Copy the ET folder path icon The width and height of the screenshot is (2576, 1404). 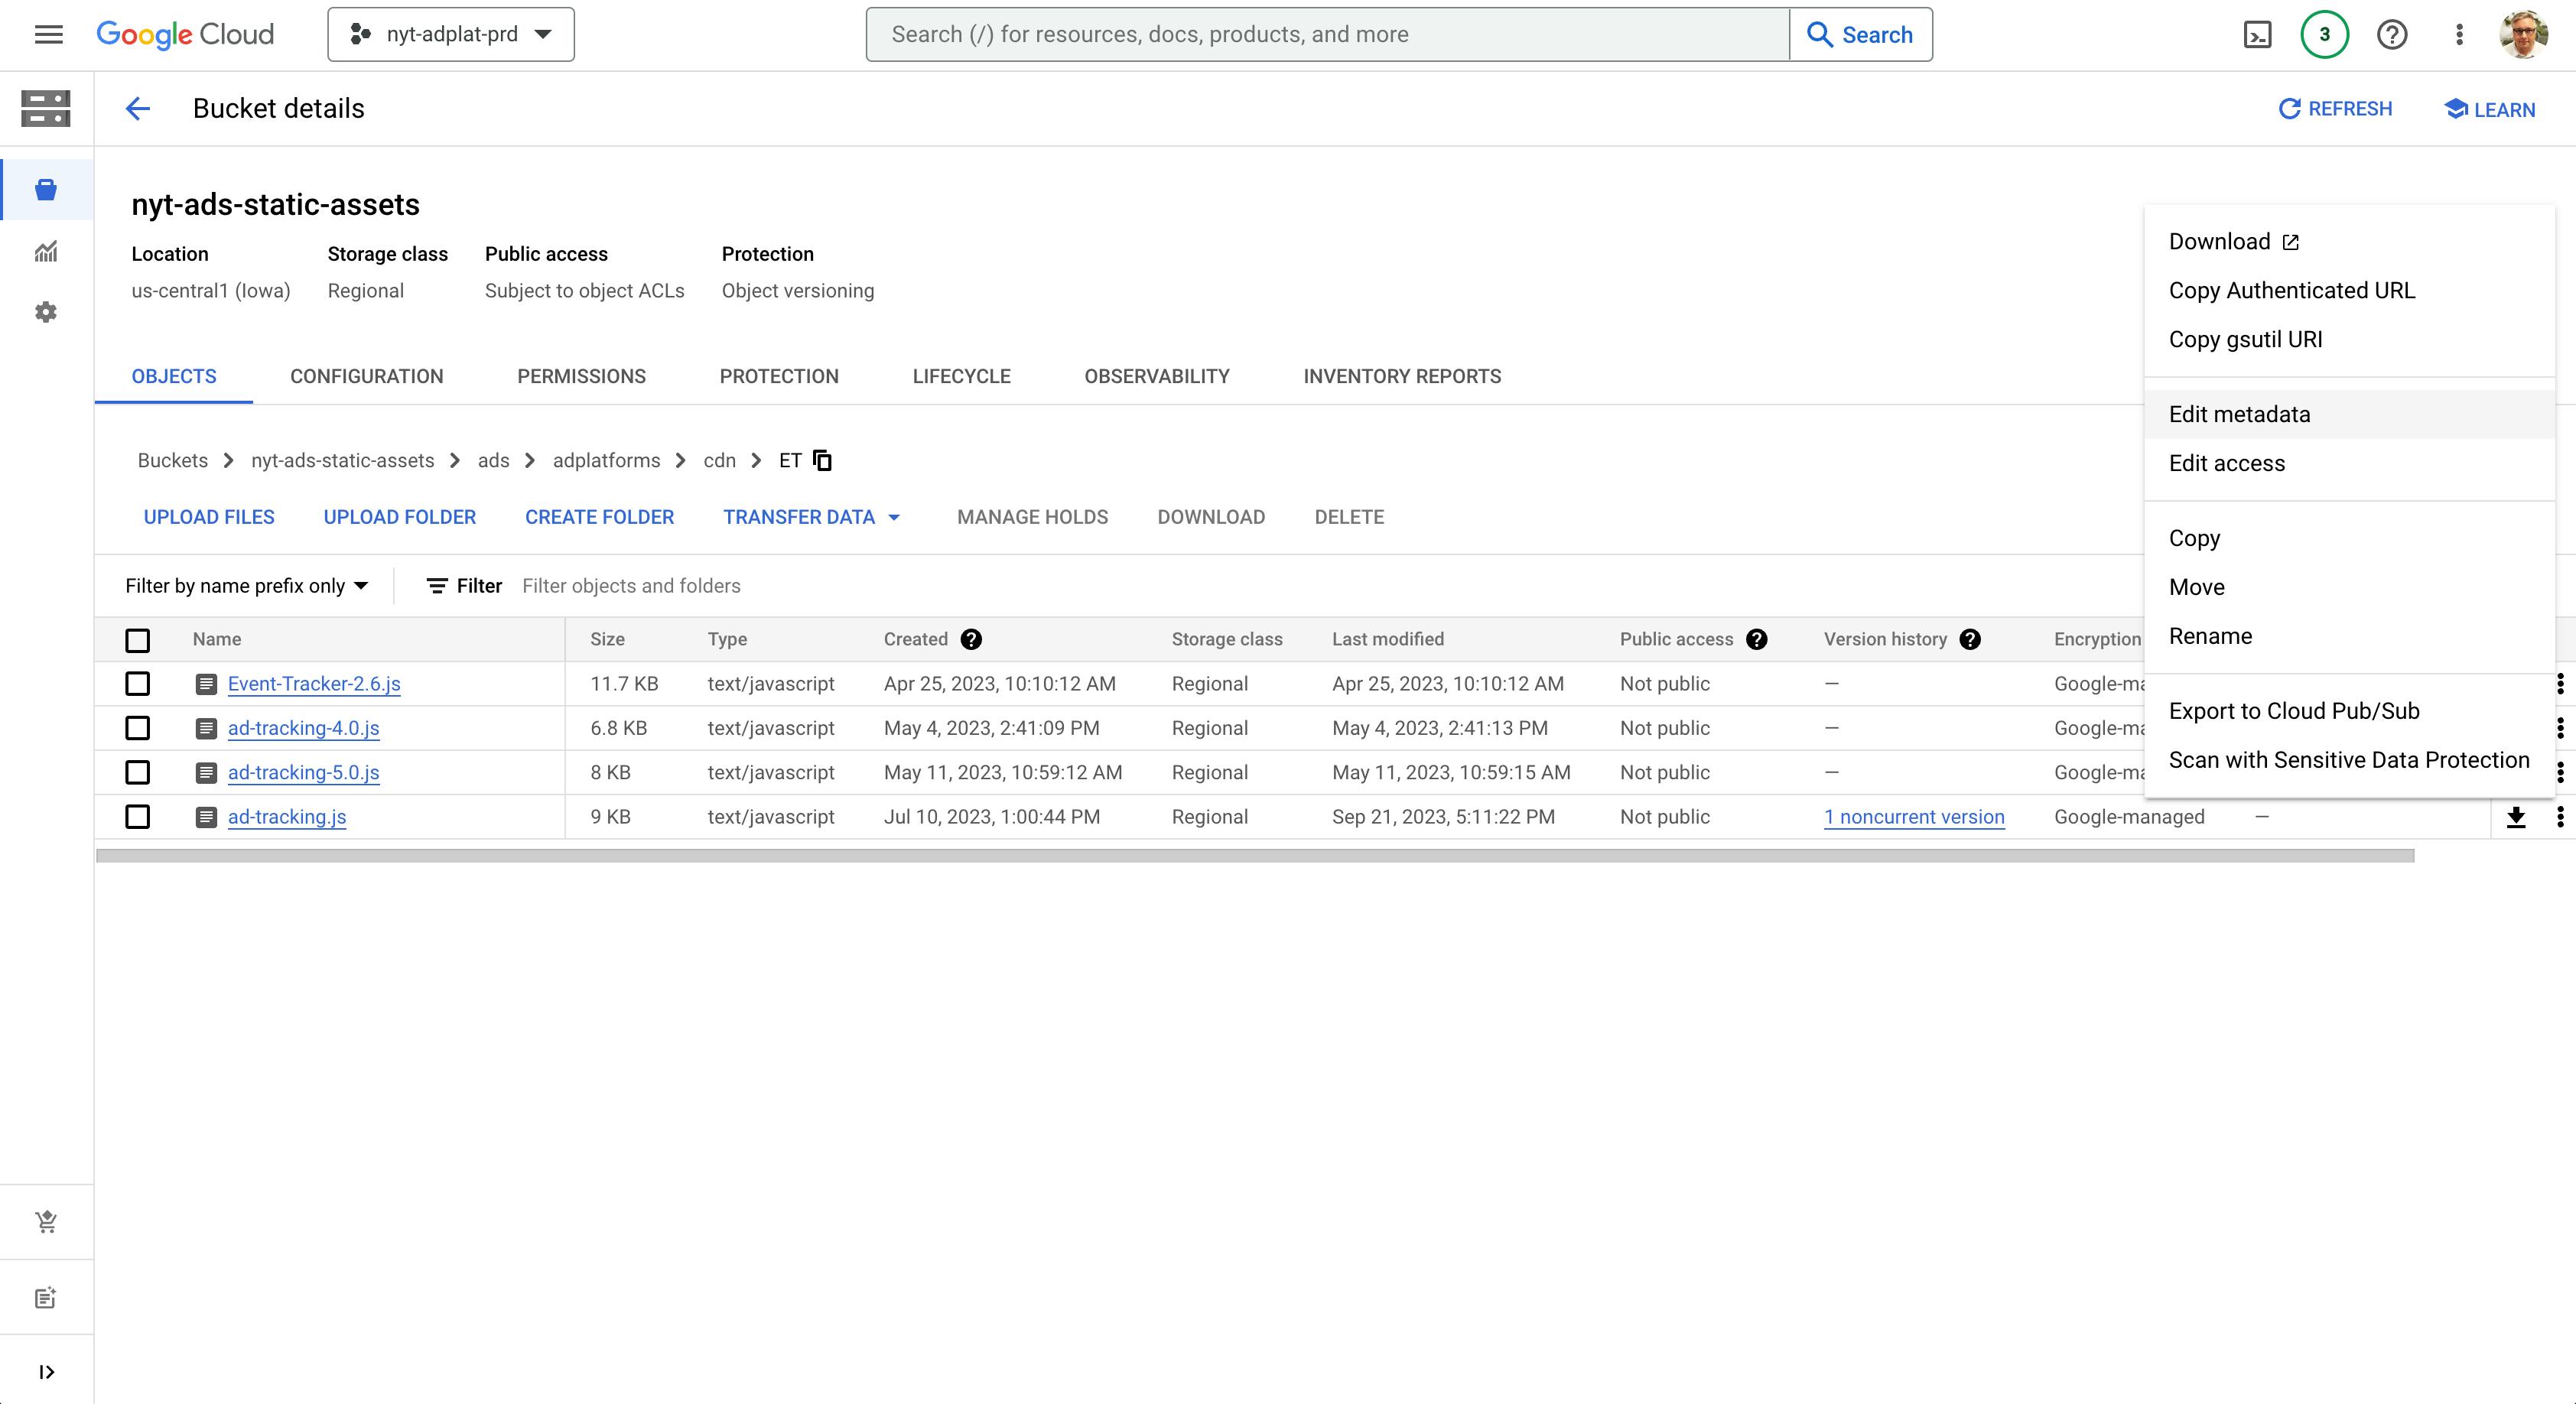[823, 460]
